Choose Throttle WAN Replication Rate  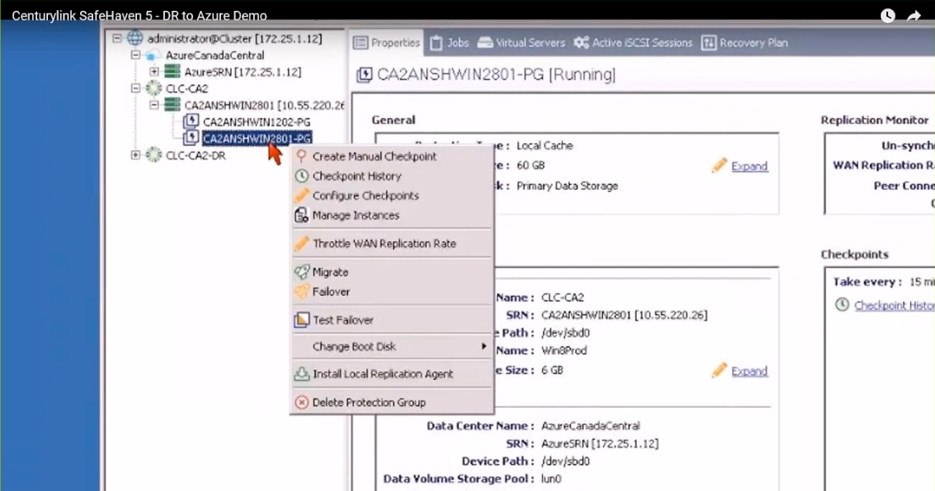(x=393, y=243)
